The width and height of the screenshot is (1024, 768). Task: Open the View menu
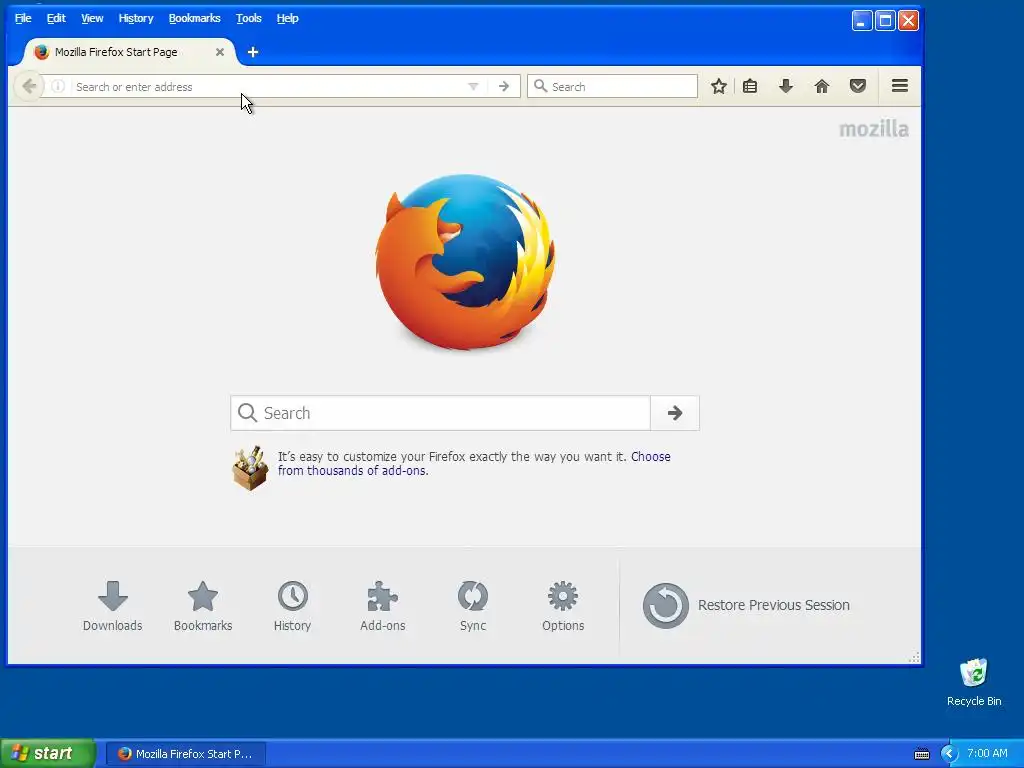[92, 18]
